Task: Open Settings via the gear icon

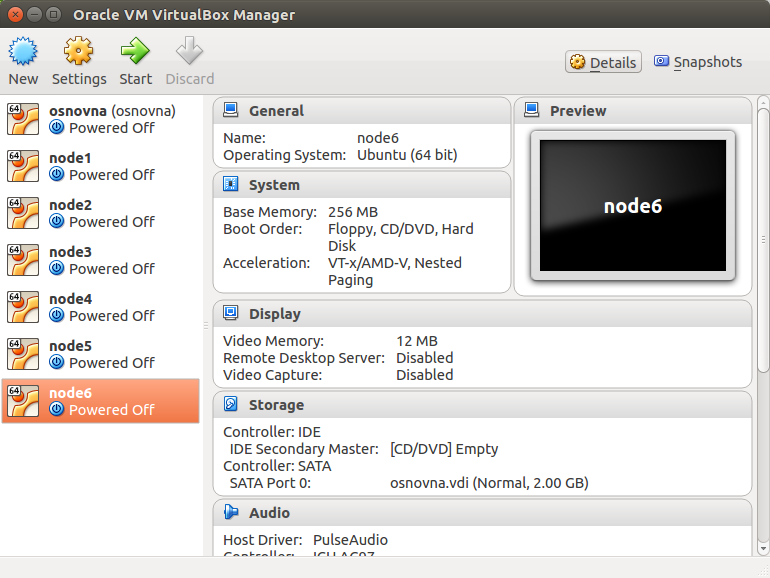Action: pos(79,51)
